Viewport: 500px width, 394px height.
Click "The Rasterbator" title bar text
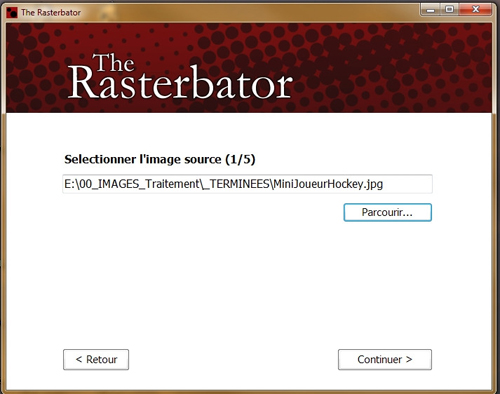coord(51,13)
